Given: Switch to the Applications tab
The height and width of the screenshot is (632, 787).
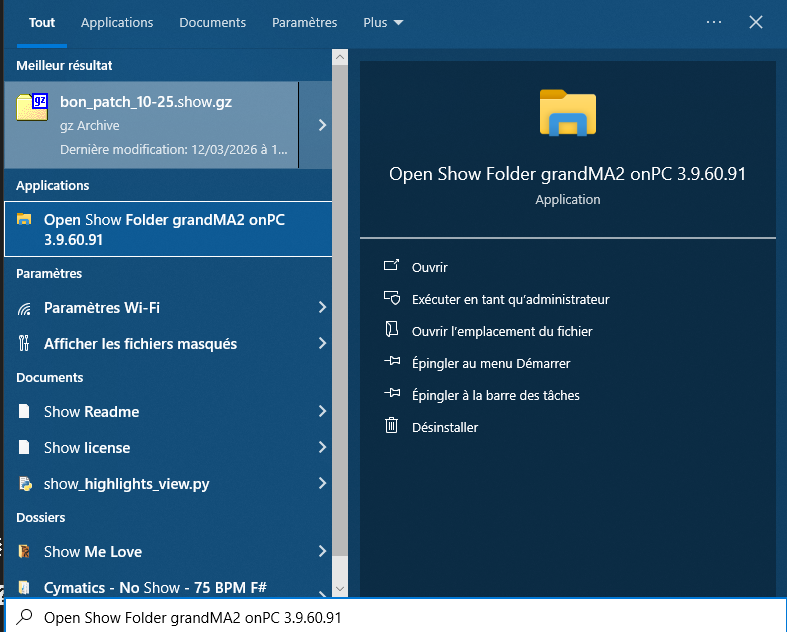Looking at the screenshot, I should coord(117,23).
